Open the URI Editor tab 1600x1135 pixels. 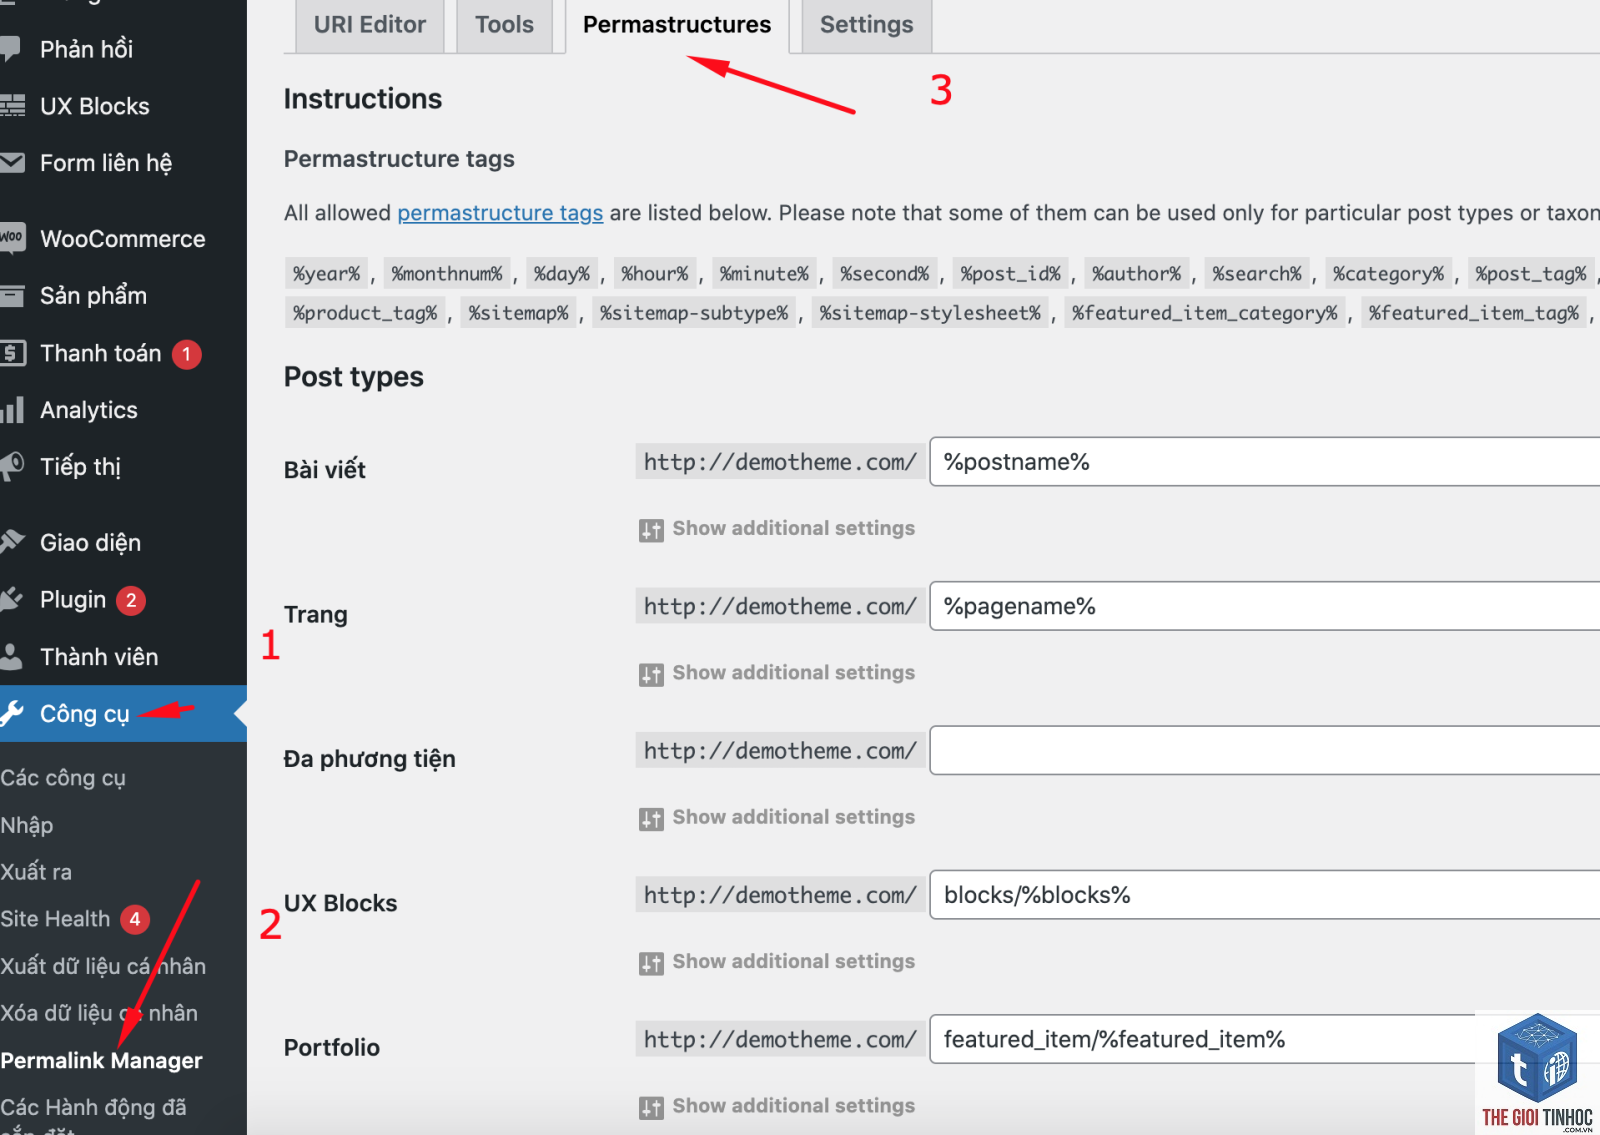point(370,25)
